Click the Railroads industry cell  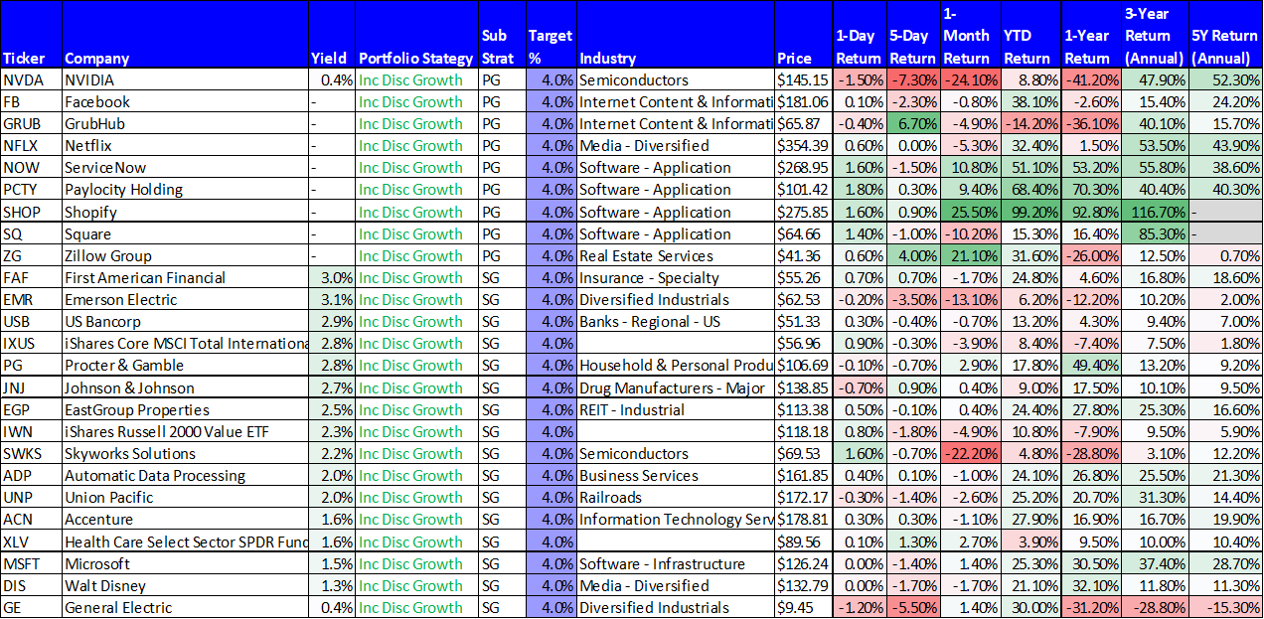pyautogui.click(x=675, y=498)
